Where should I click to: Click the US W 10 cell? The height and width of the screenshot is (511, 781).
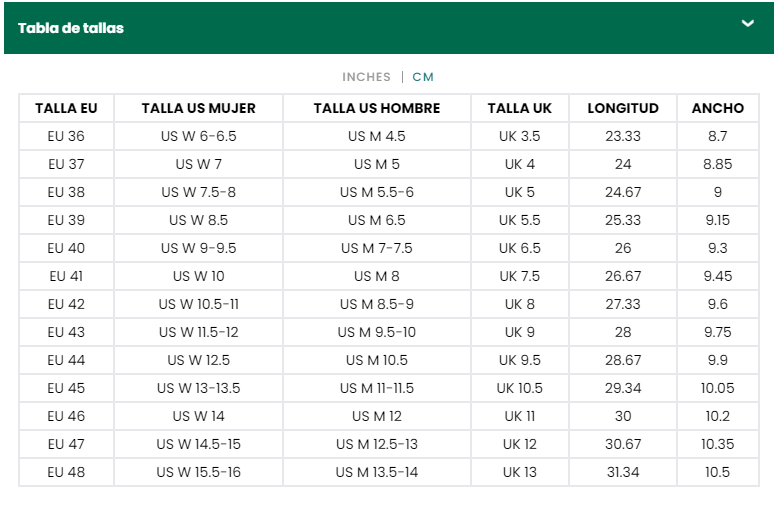coord(198,276)
